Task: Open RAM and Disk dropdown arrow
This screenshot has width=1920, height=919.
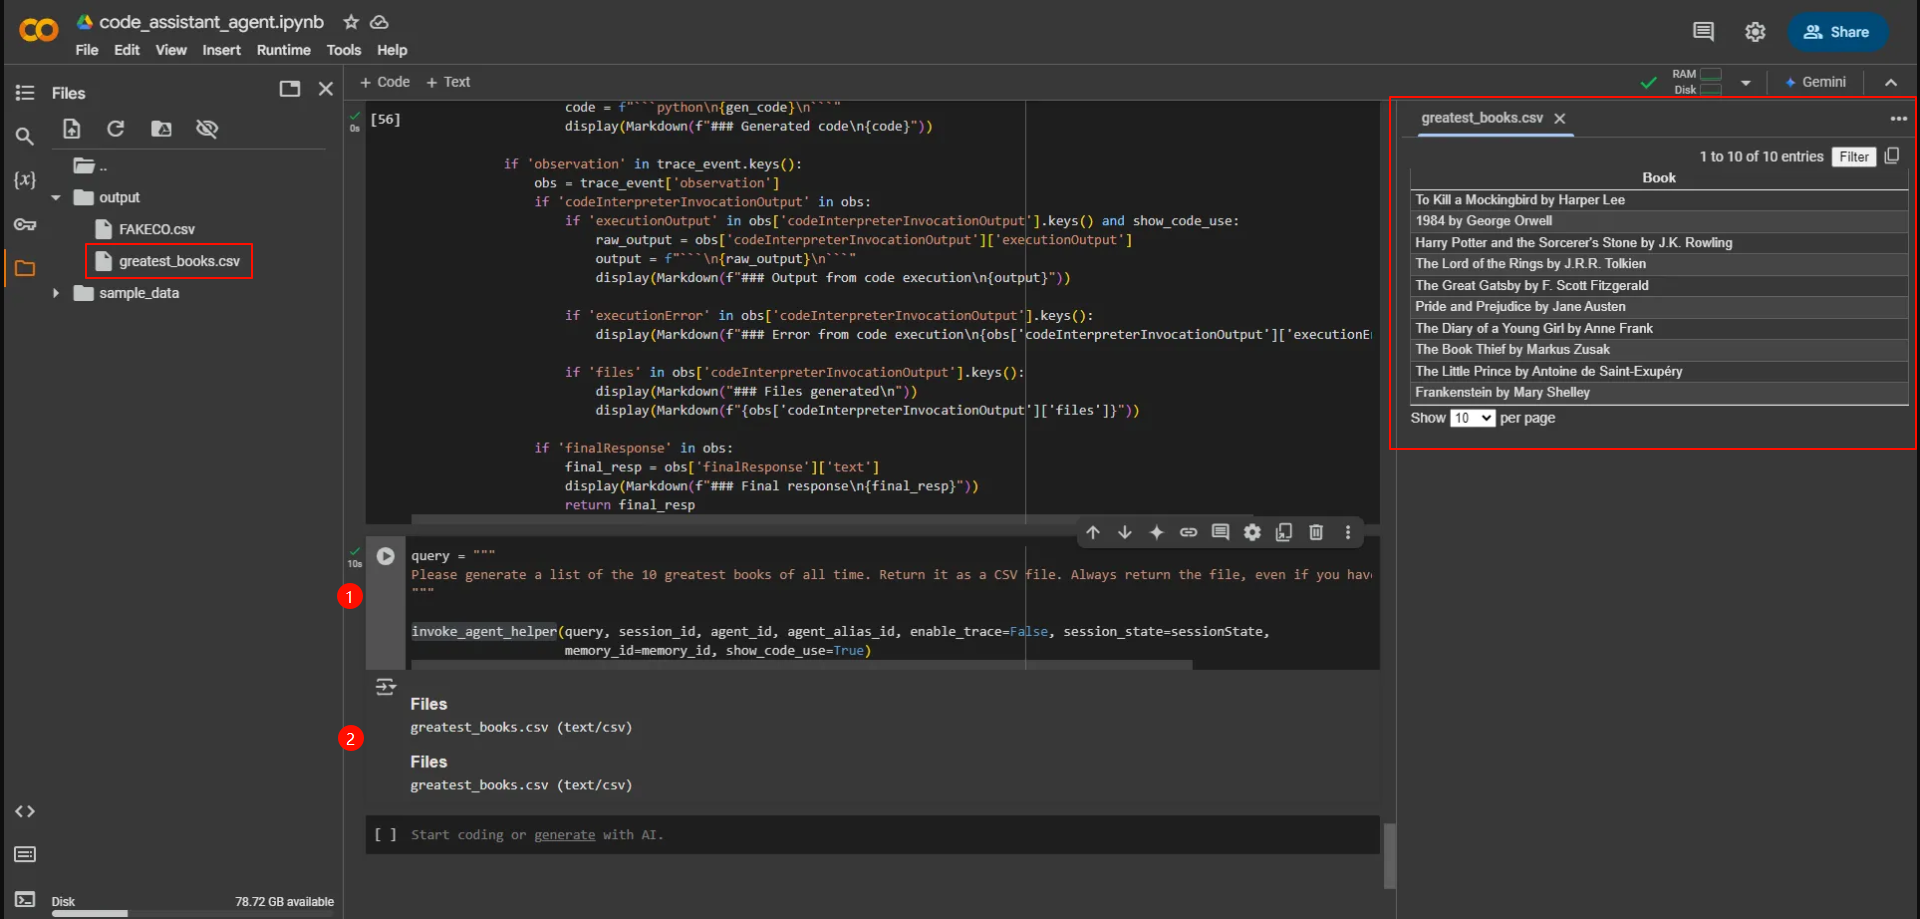Action: [1745, 83]
